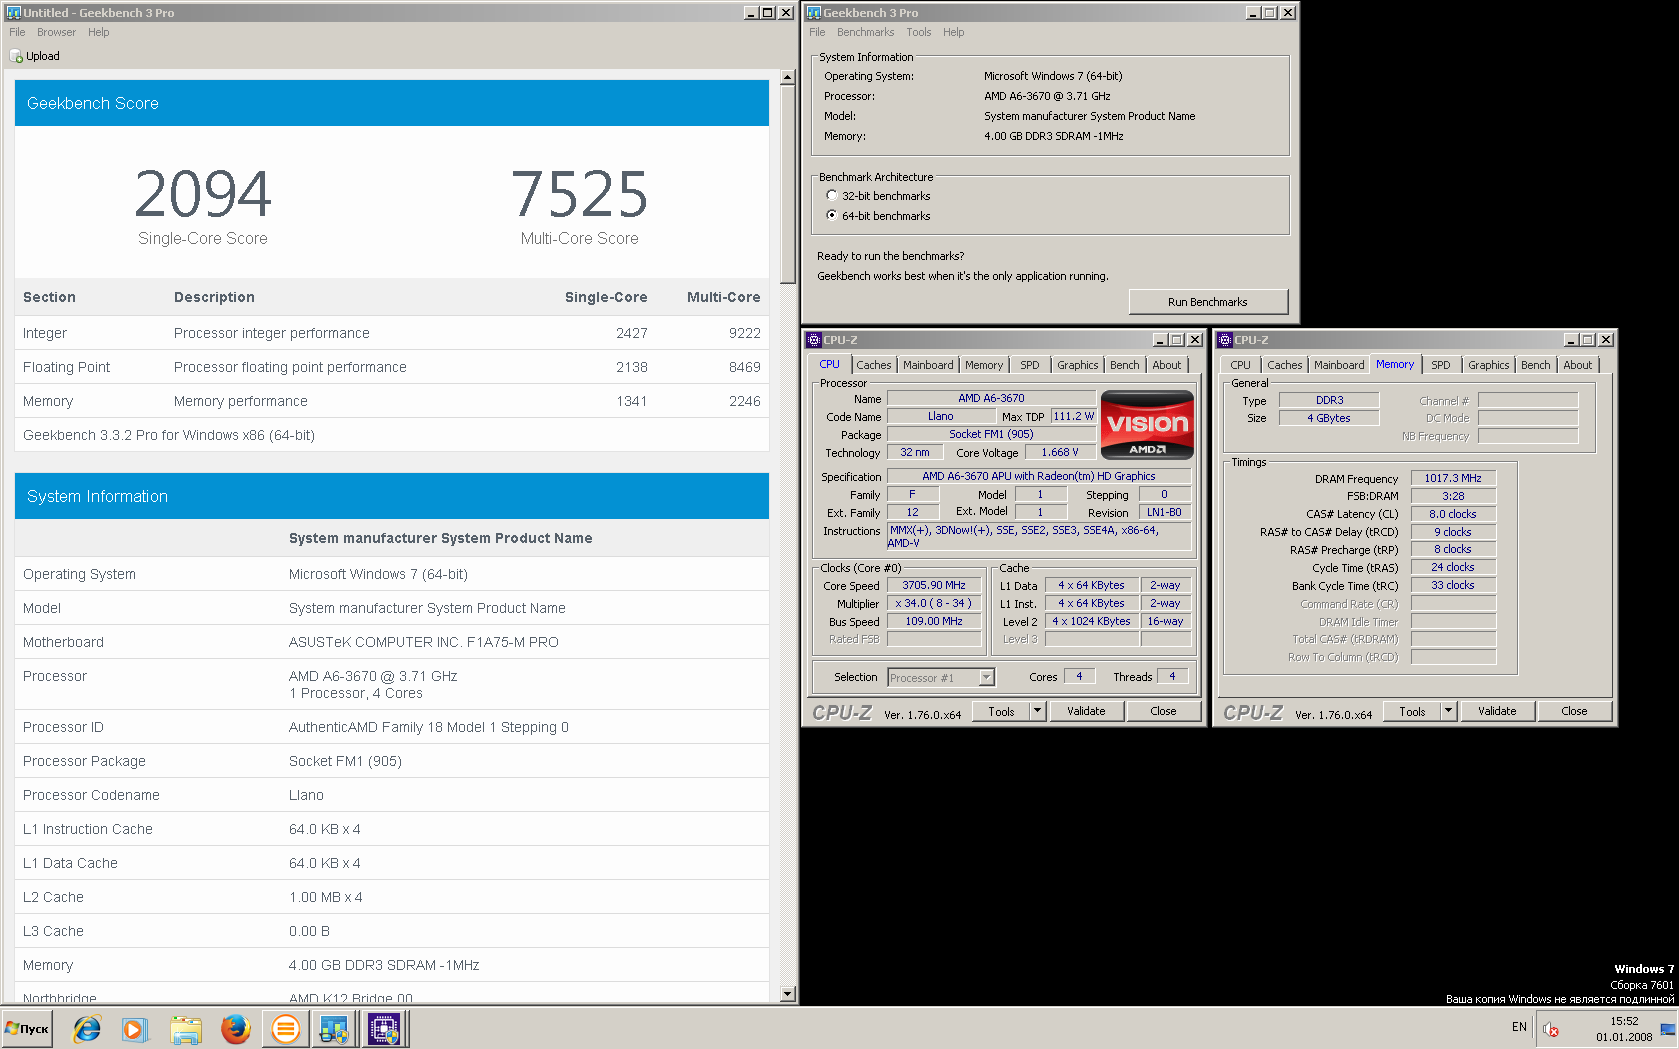Click the Multi-Core Score 7525
1679x1049 pixels.
pyautogui.click(x=579, y=194)
